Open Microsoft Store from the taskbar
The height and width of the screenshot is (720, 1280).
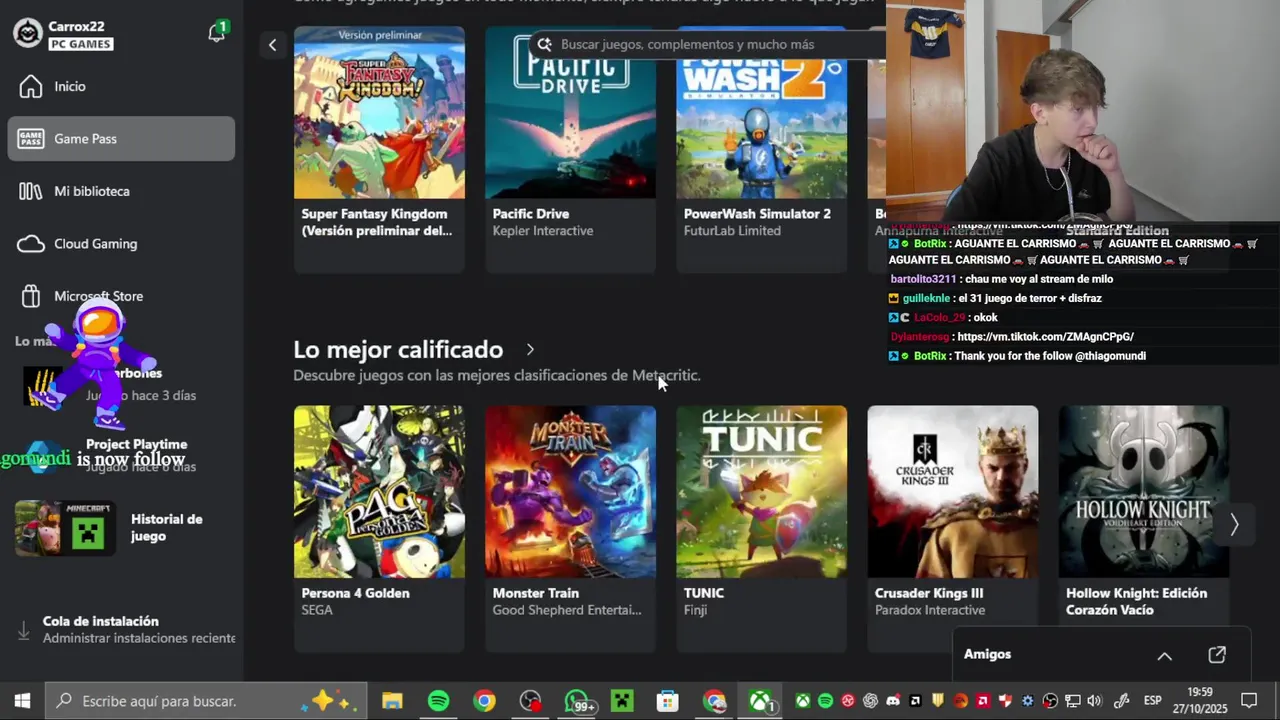[667, 701]
